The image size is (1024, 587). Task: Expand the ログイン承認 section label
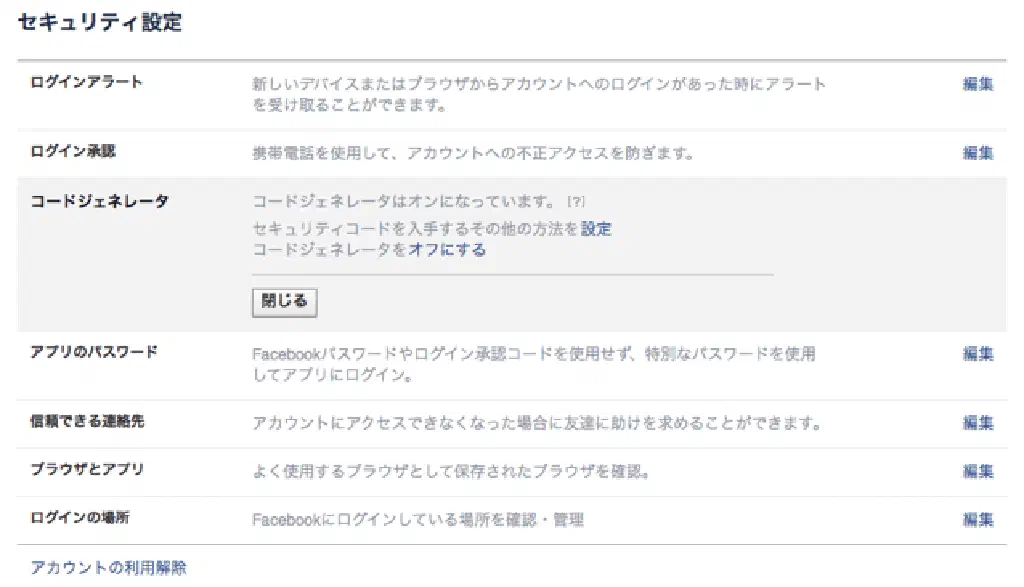tap(73, 151)
